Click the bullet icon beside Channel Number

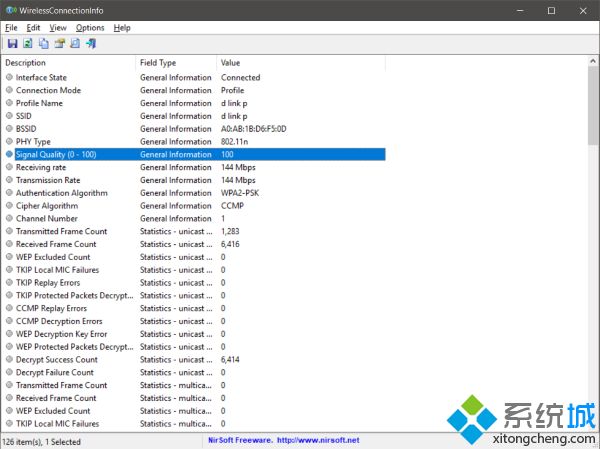(10, 218)
